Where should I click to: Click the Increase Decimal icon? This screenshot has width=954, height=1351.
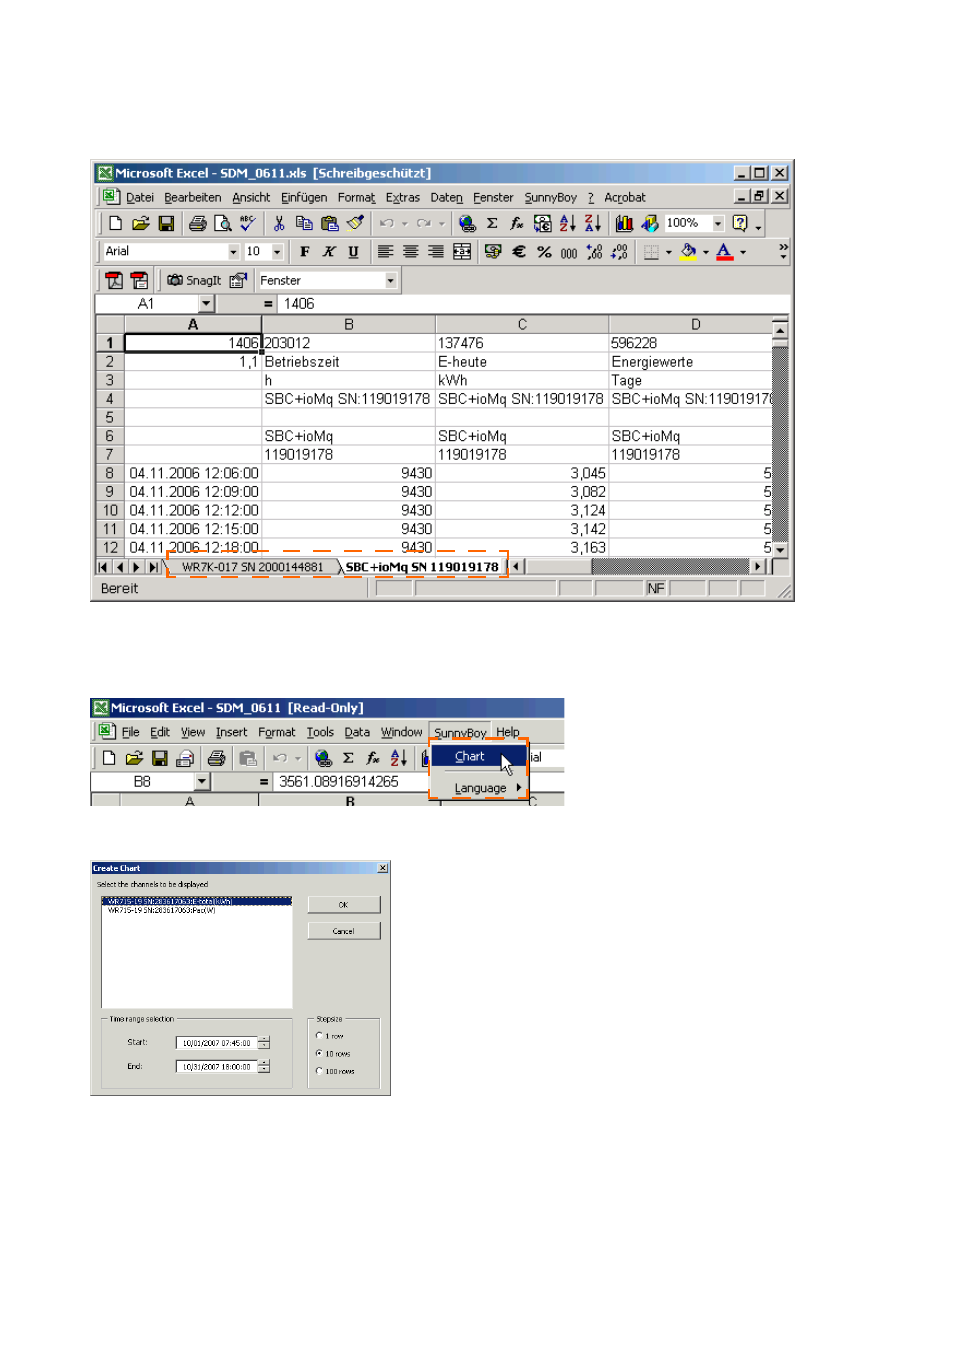(594, 252)
